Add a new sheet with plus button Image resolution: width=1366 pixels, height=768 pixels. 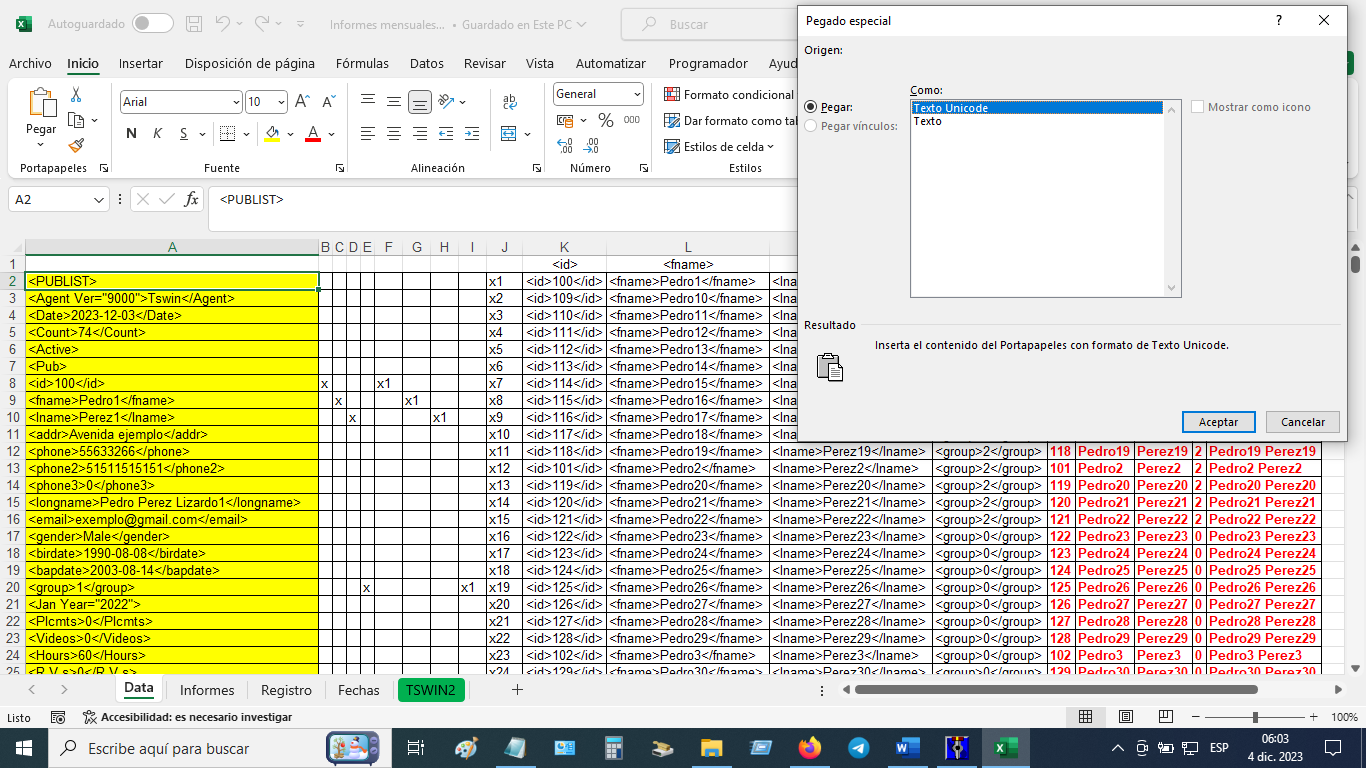(517, 690)
